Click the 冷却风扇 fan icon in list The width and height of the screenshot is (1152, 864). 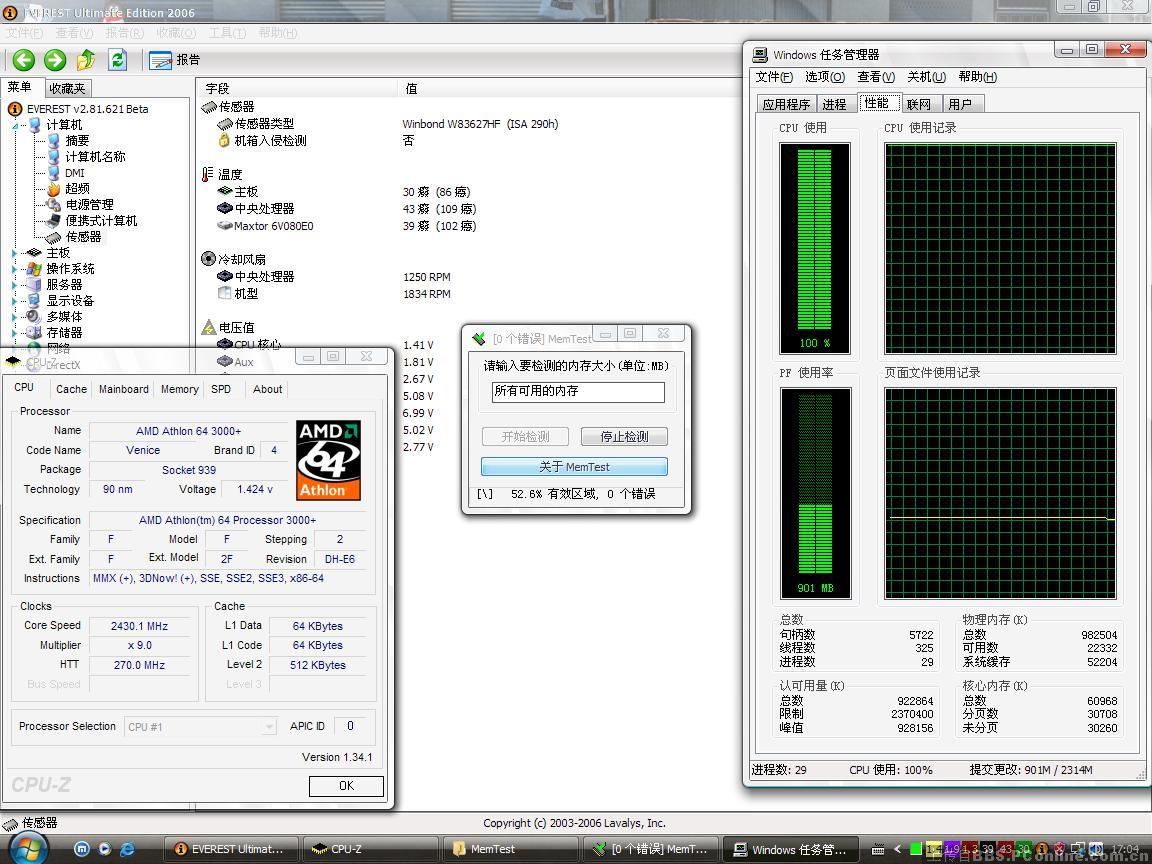tap(209, 259)
